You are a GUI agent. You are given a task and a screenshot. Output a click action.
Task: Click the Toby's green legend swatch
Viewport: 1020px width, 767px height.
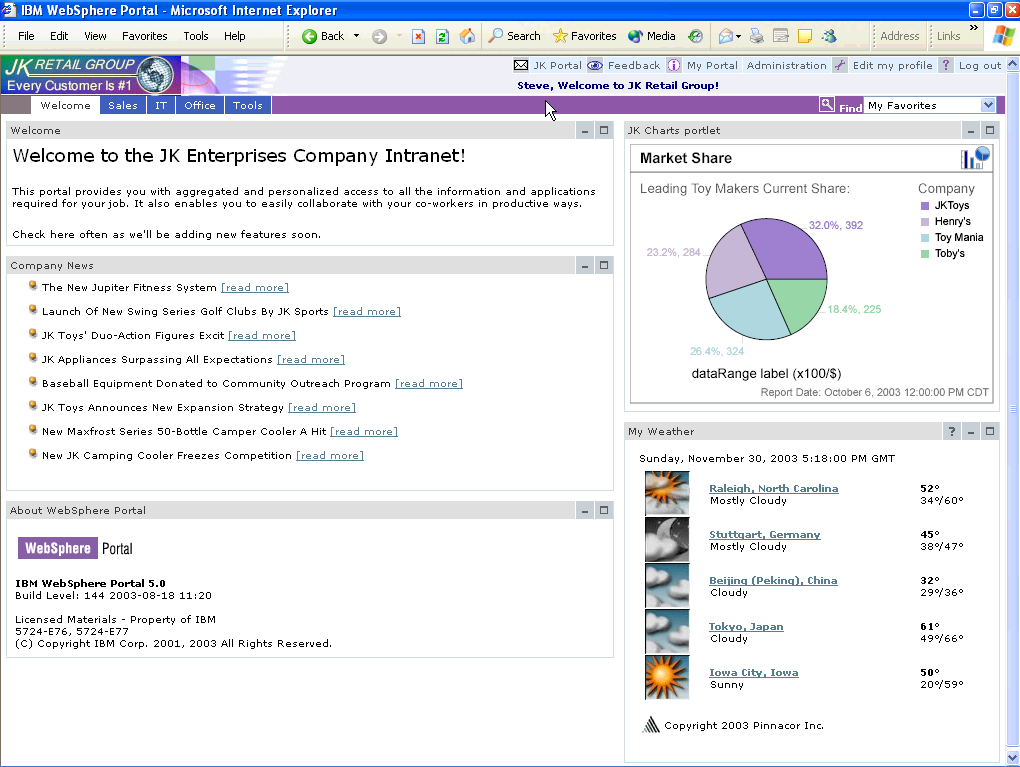coord(925,254)
